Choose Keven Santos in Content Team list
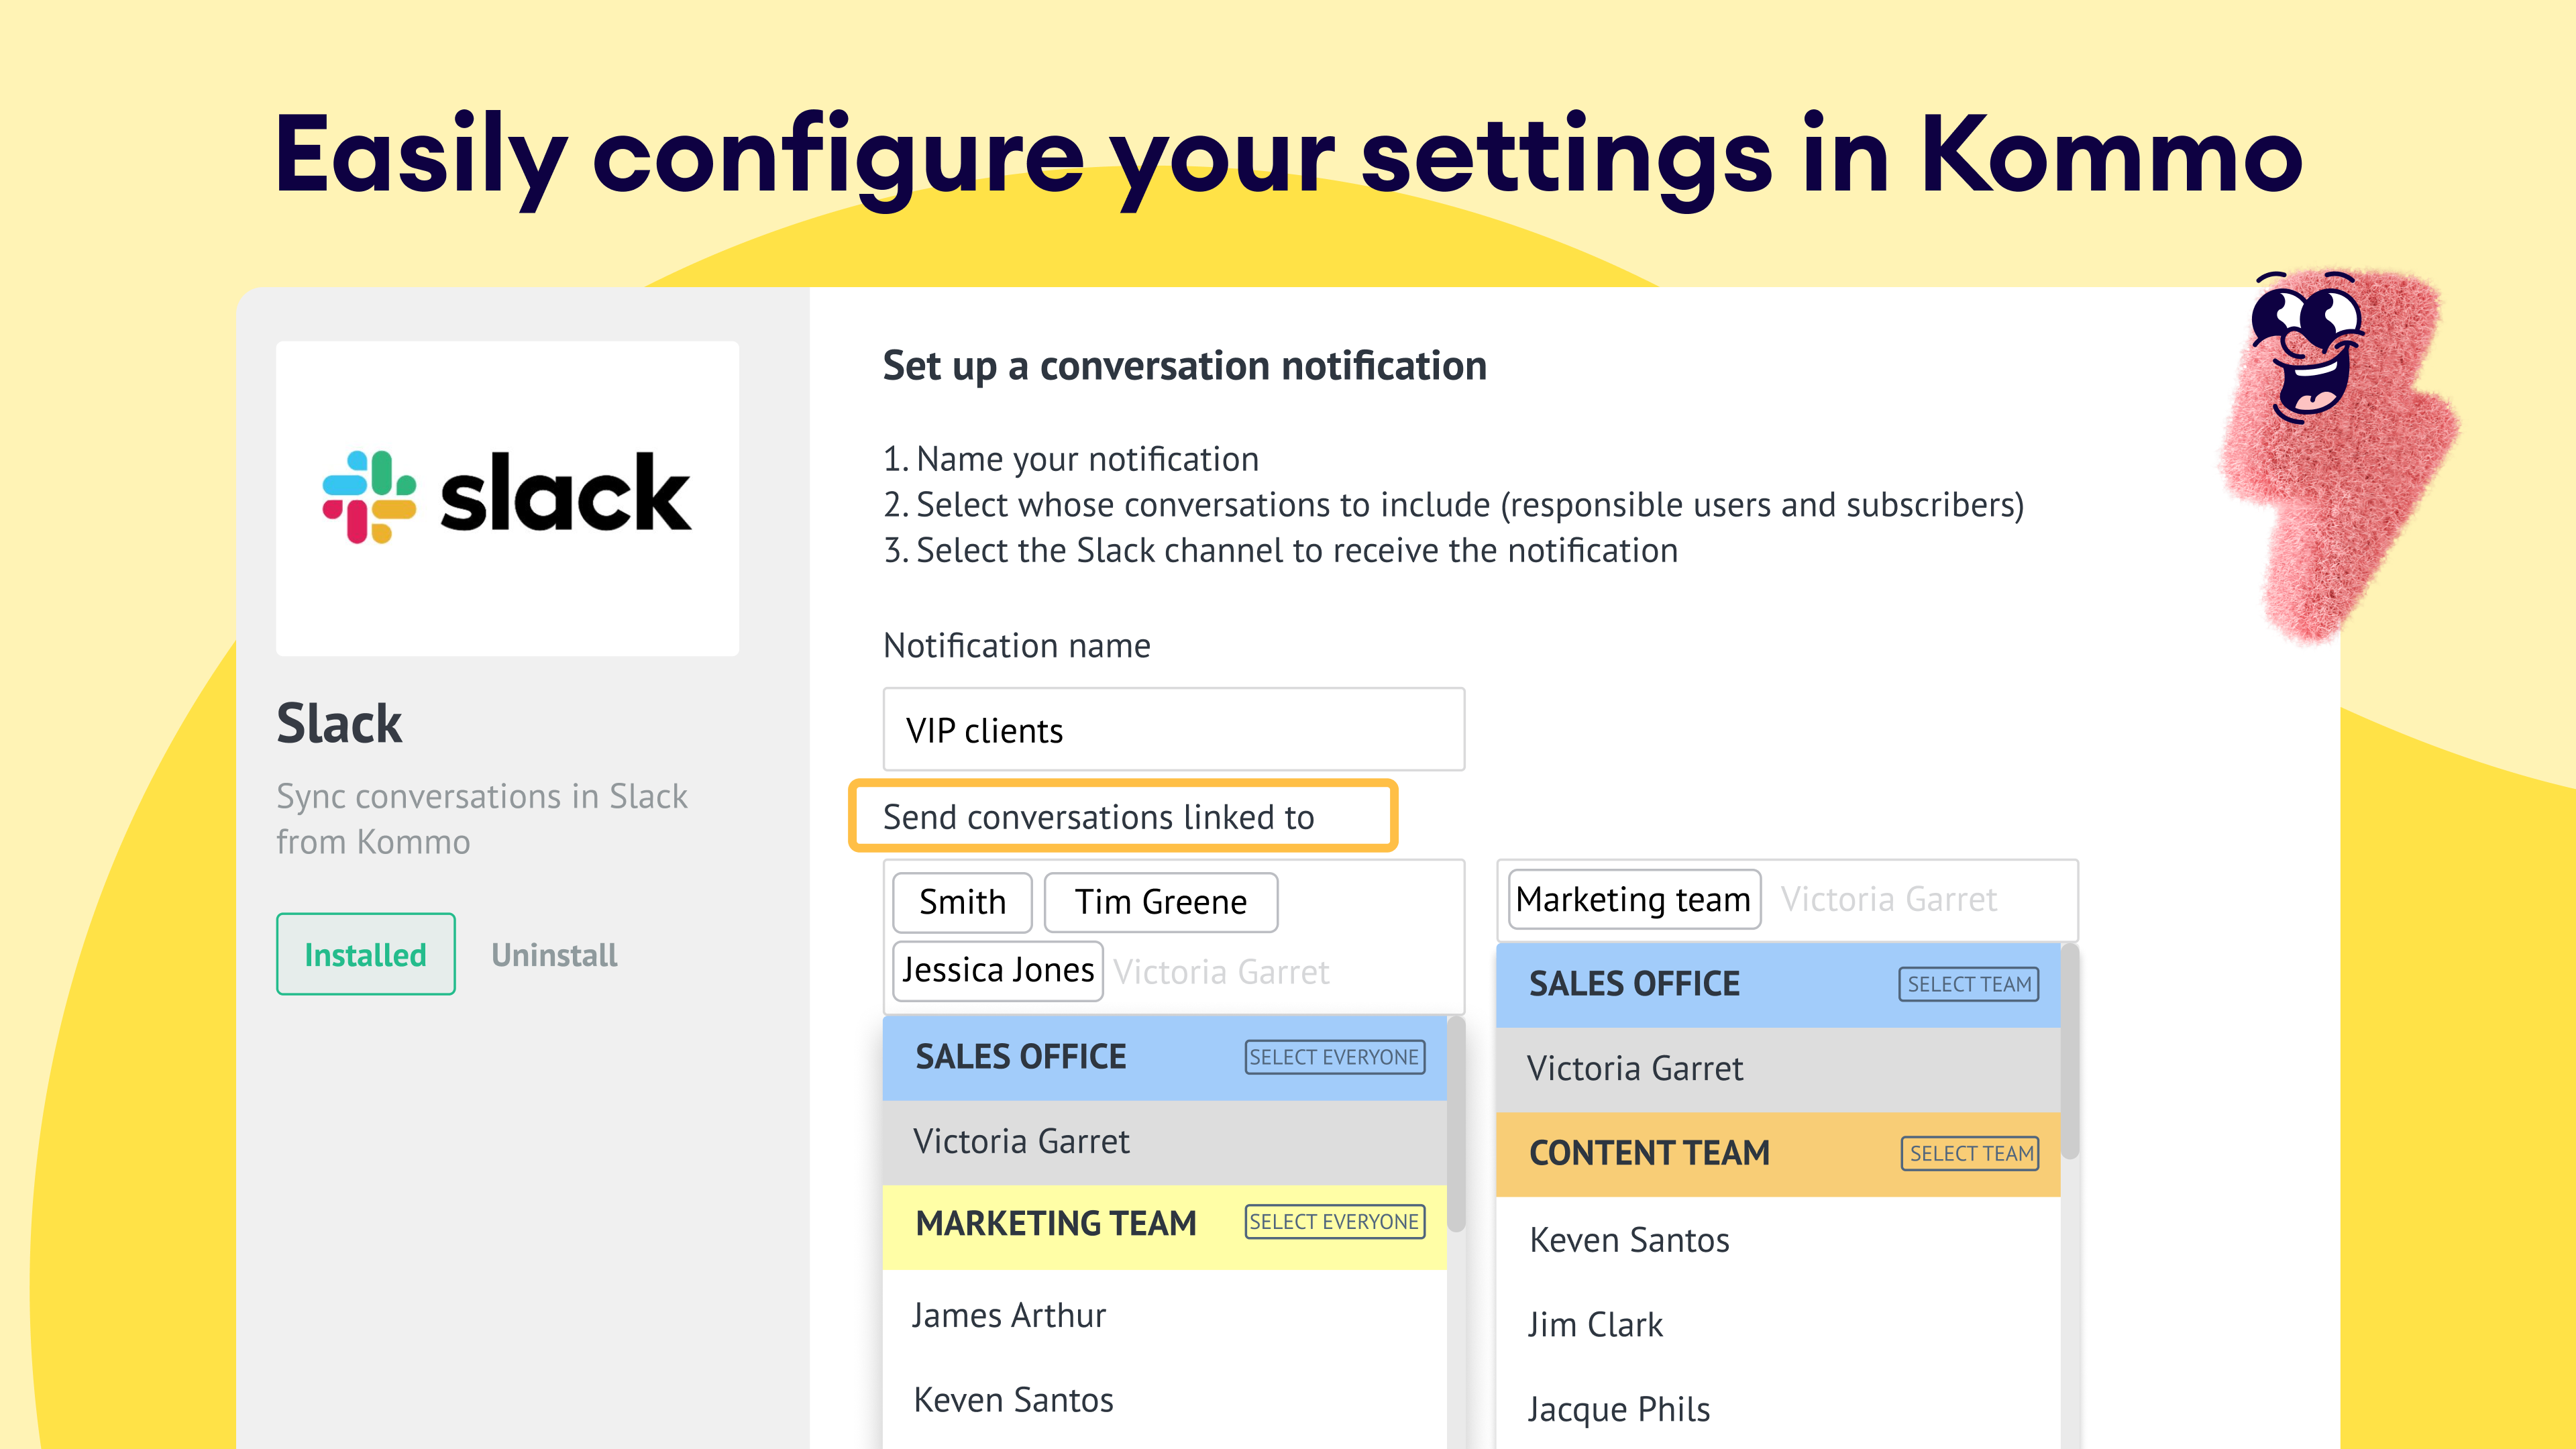The width and height of the screenshot is (2576, 1449). (x=1629, y=1240)
